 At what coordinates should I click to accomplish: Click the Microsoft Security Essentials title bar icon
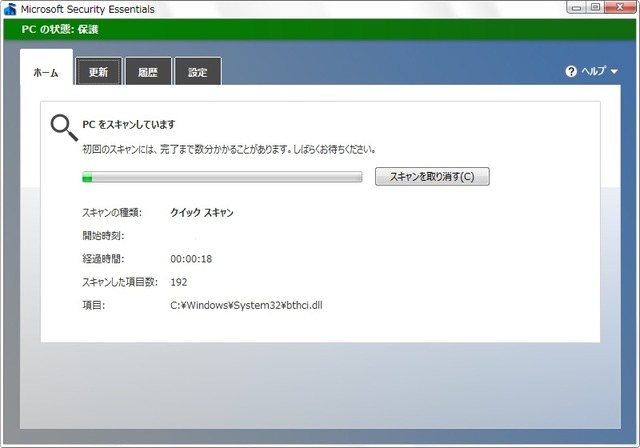pyautogui.click(x=10, y=9)
